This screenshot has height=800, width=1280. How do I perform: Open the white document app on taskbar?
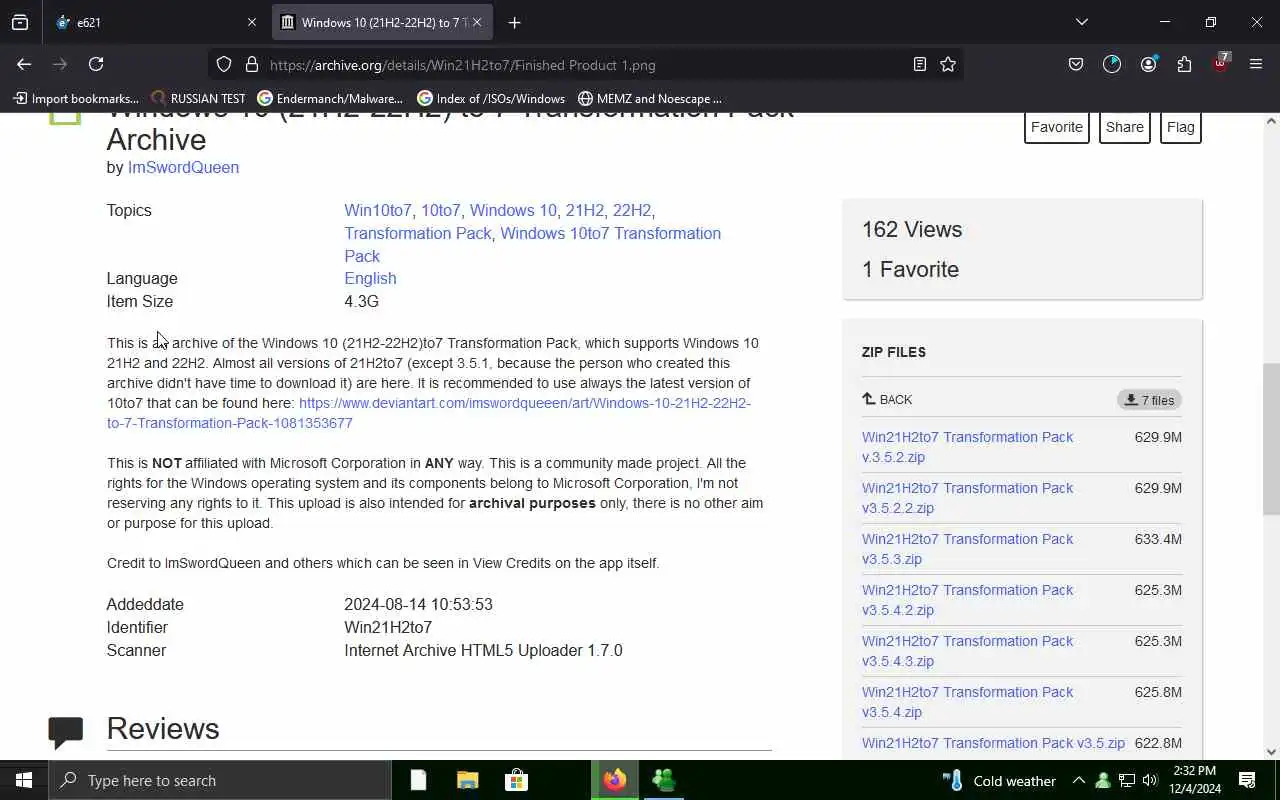pos(418,780)
